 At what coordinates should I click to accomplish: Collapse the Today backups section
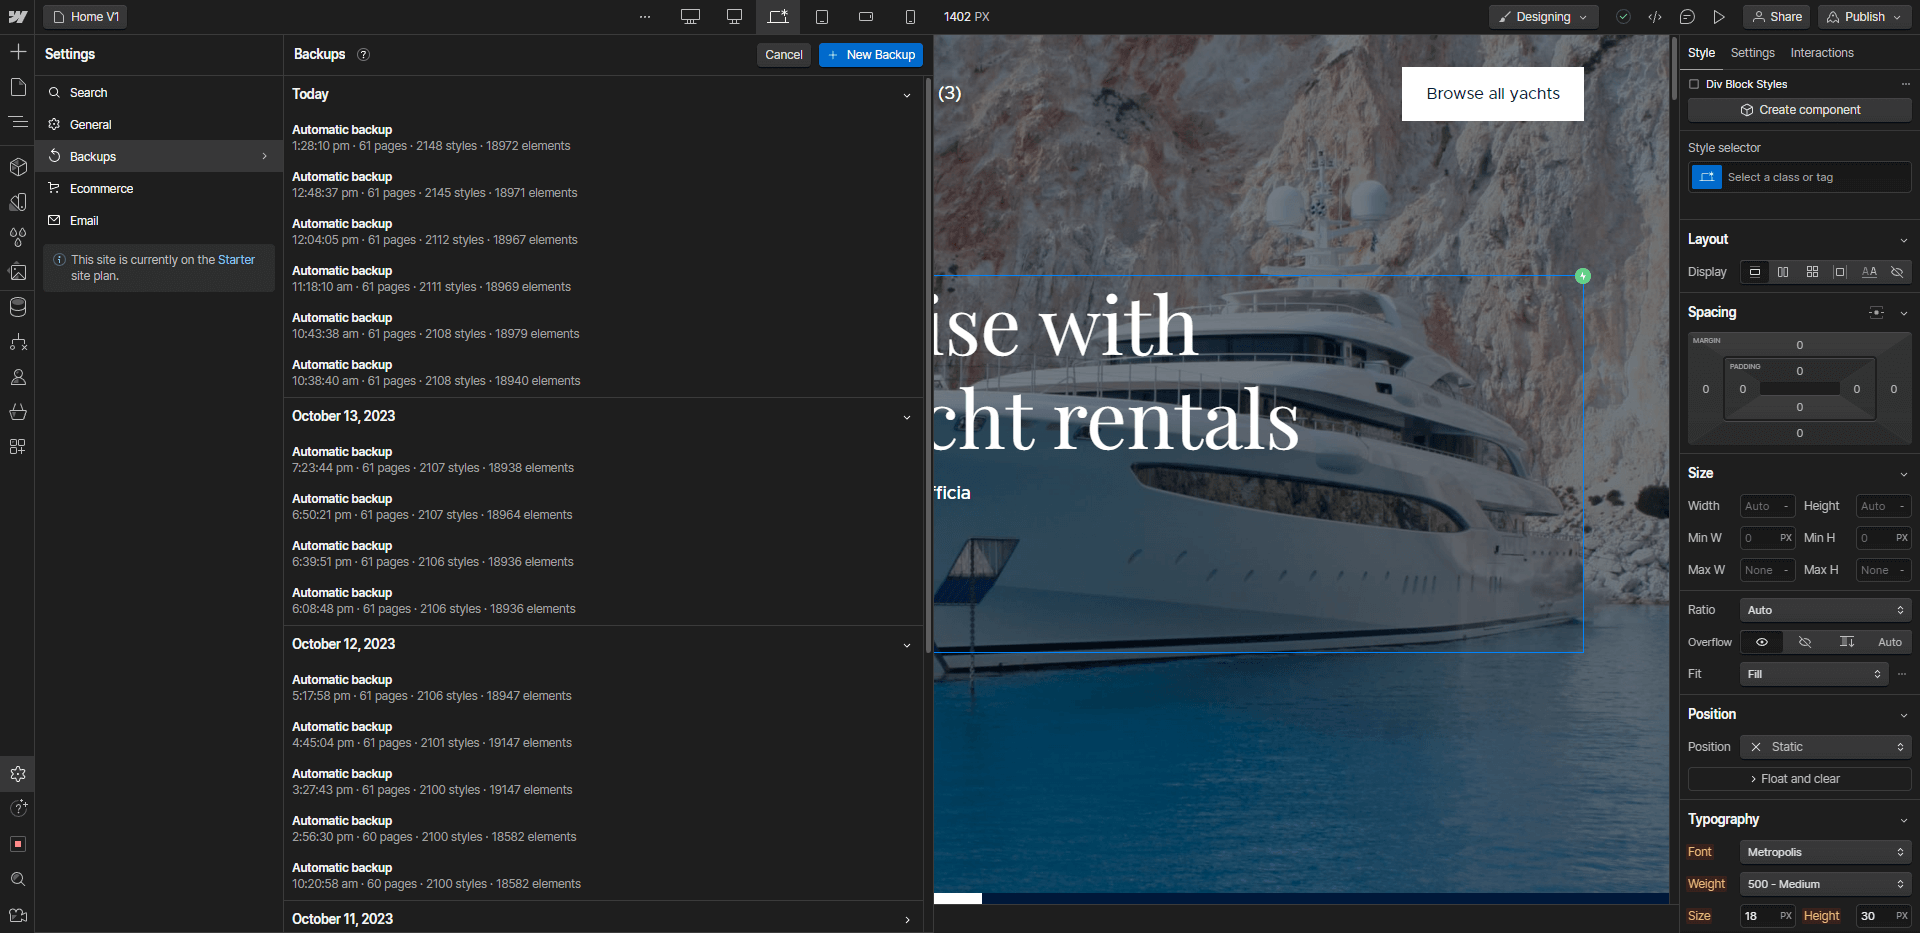tap(907, 95)
